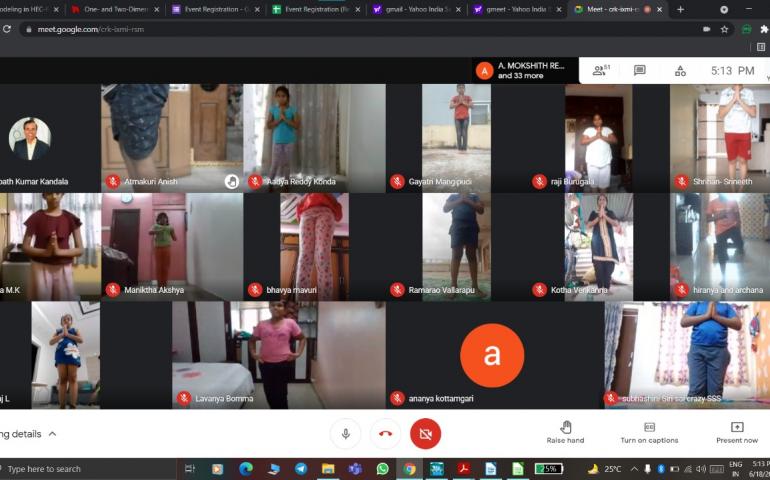Image resolution: width=770 pixels, height=480 pixels.
Task: Click the profile photo of Kumar Kandala
Action: [x=29, y=139]
